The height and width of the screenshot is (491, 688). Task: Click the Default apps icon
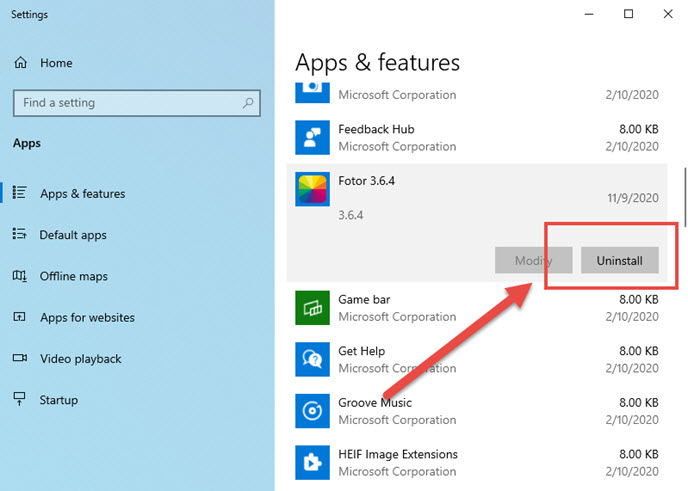[x=20, y=234]
